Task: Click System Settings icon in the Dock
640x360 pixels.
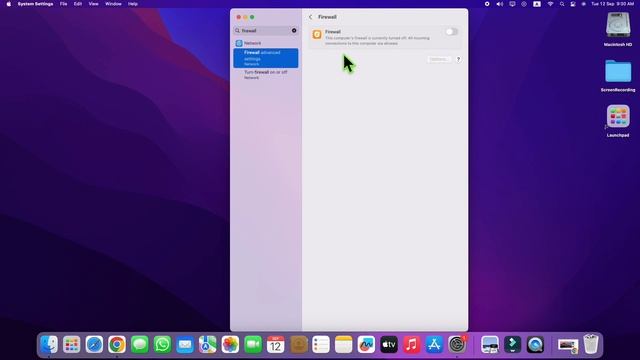Action: pyautogui.click(x=457, y=345)
